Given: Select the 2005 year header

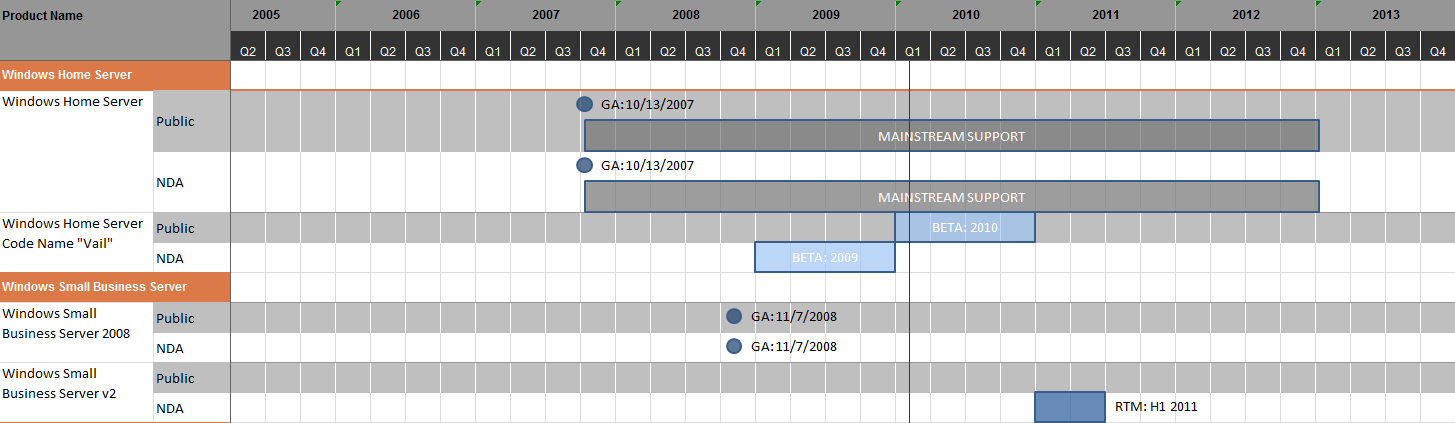Looking at the screenshot, I should (266, 15).
